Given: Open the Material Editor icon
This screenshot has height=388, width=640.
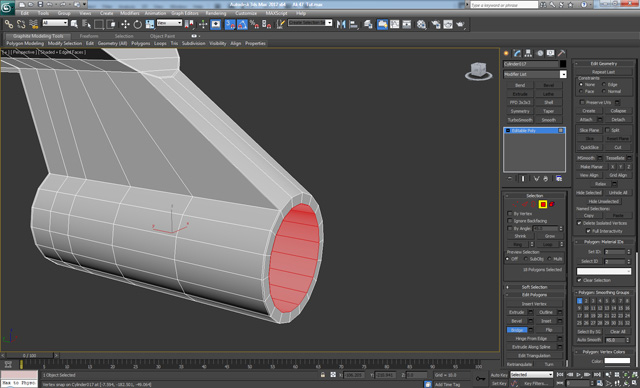Looking at the screenshot, I should pos(422,24).
